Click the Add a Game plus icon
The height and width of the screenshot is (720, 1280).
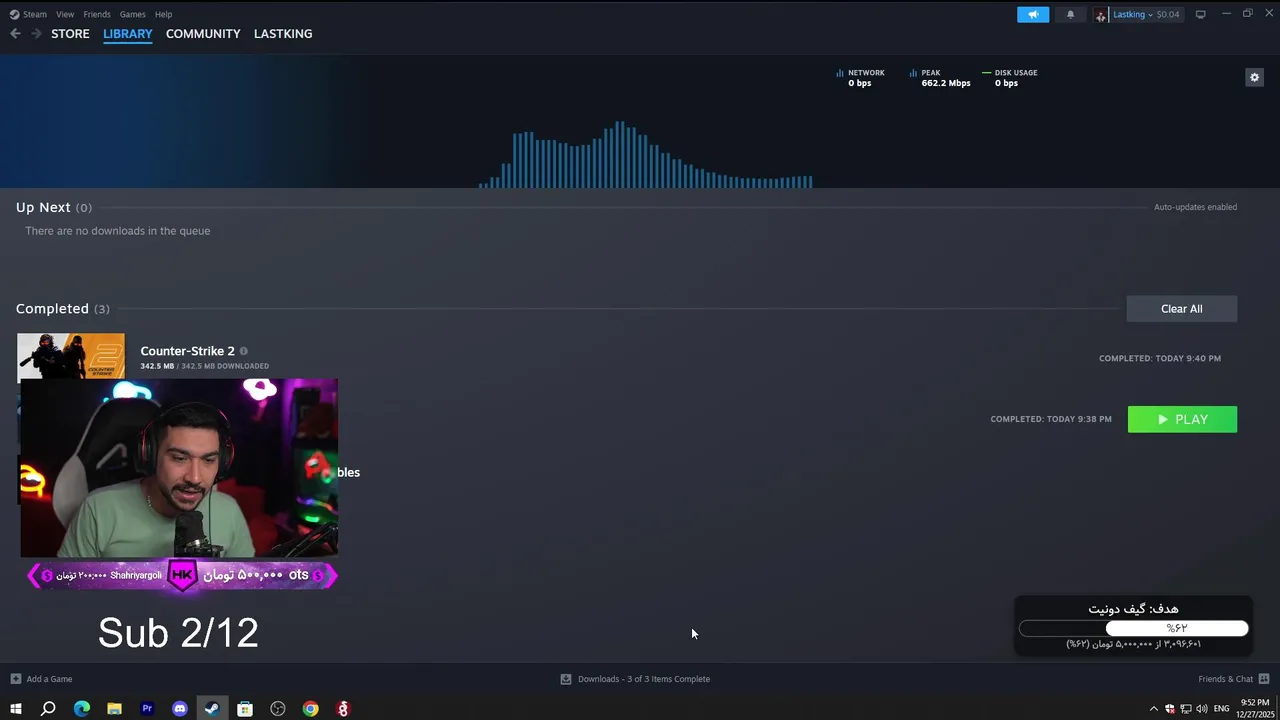pyautogui.click(x=15, y=679)
